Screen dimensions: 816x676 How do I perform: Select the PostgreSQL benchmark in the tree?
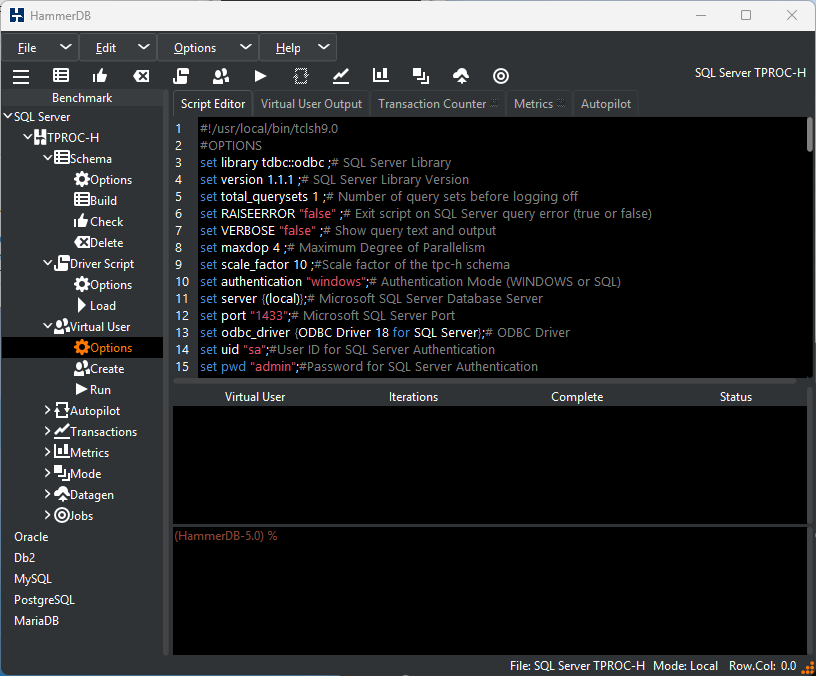44,600
